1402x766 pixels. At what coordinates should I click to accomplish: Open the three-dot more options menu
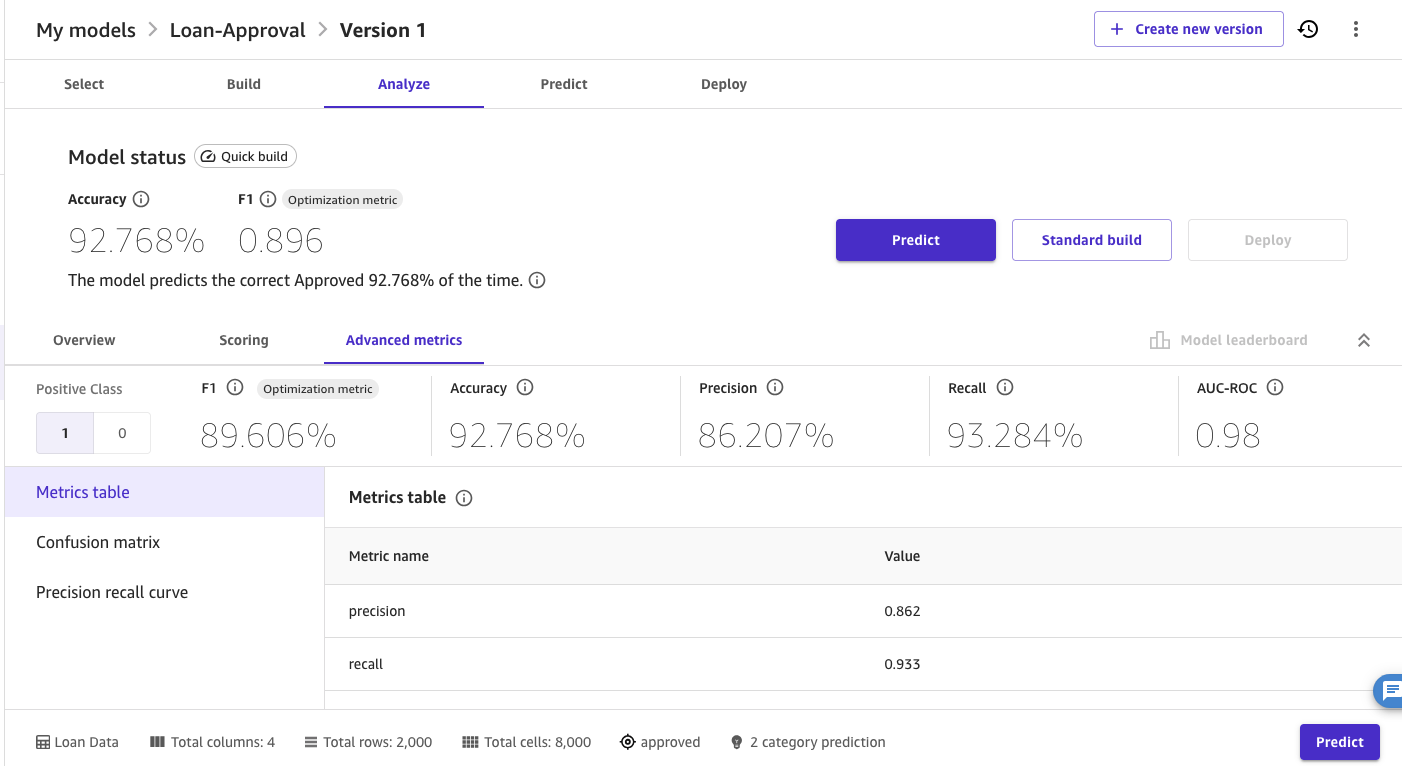pos(1356,30)
